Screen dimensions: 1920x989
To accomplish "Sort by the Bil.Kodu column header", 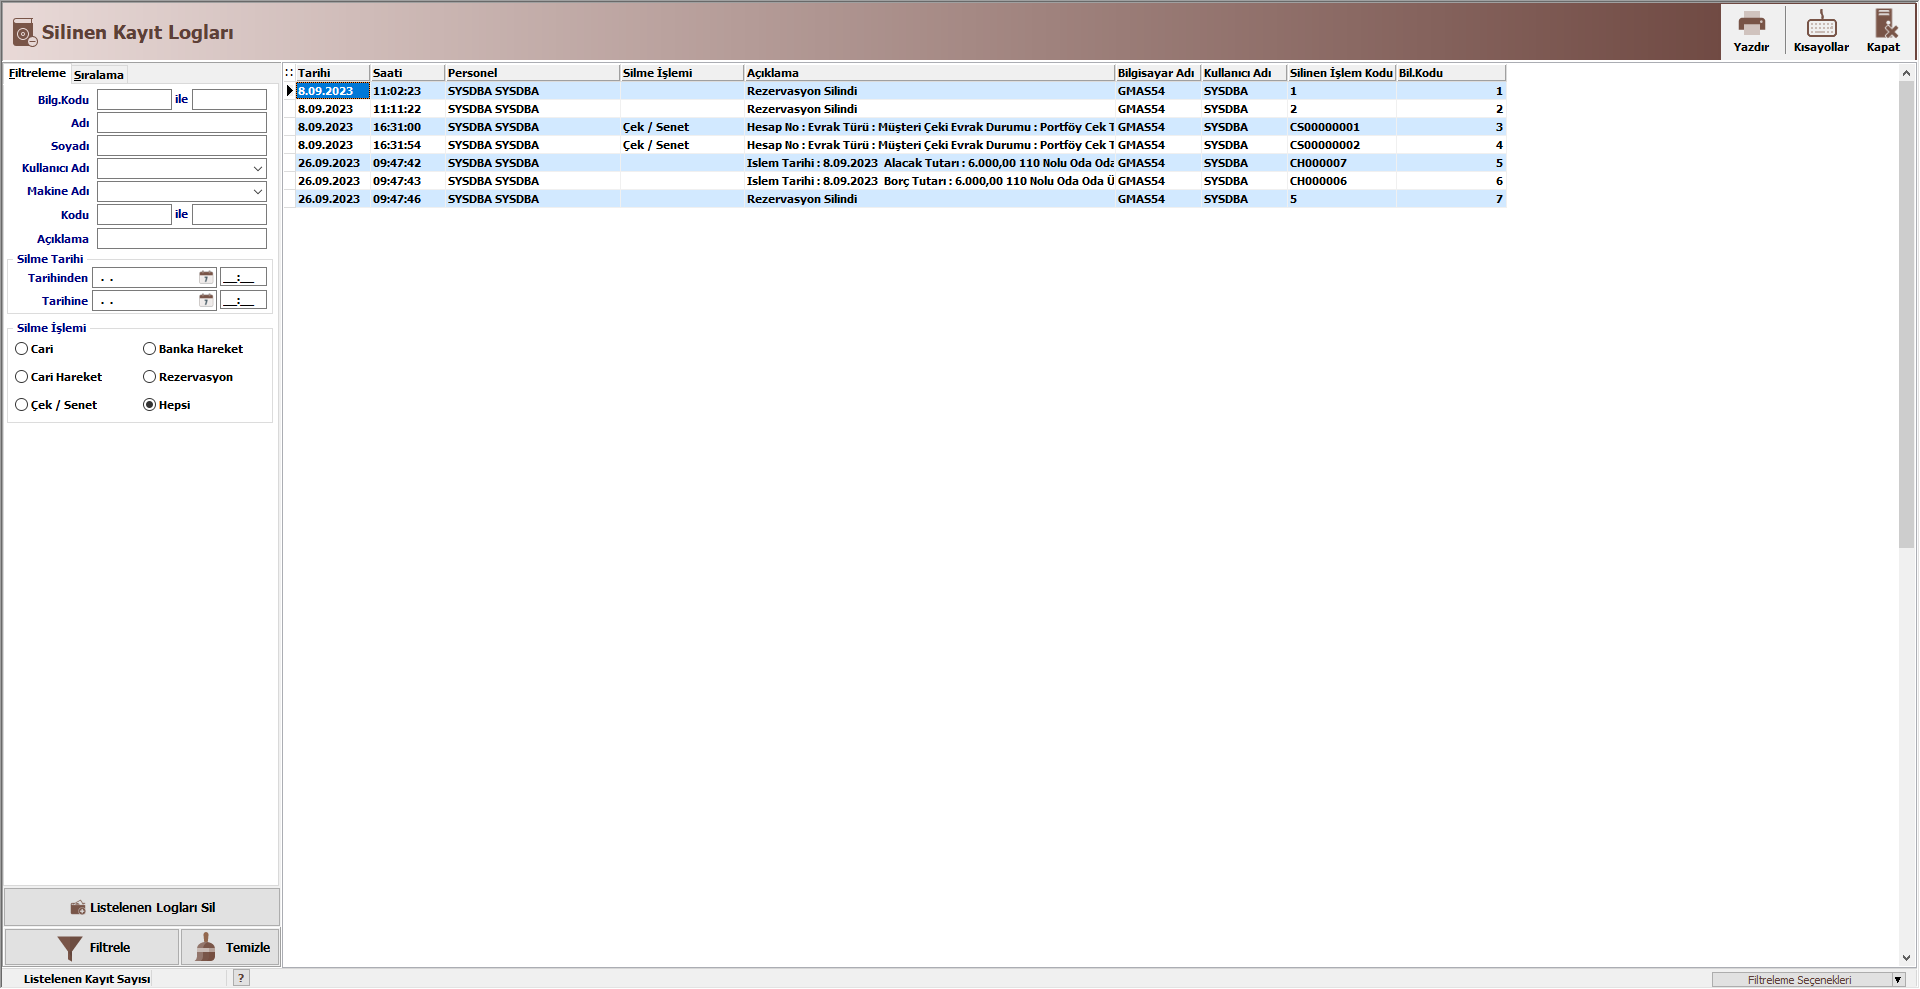I will click(x=1451, y=73).
